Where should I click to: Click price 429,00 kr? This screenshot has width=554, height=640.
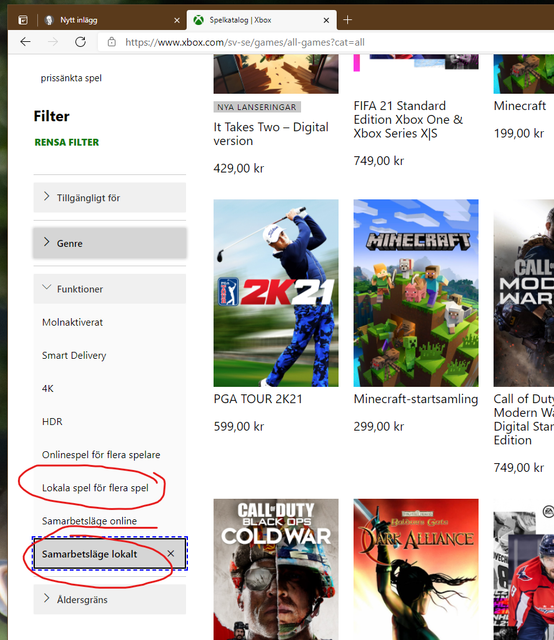239,168
